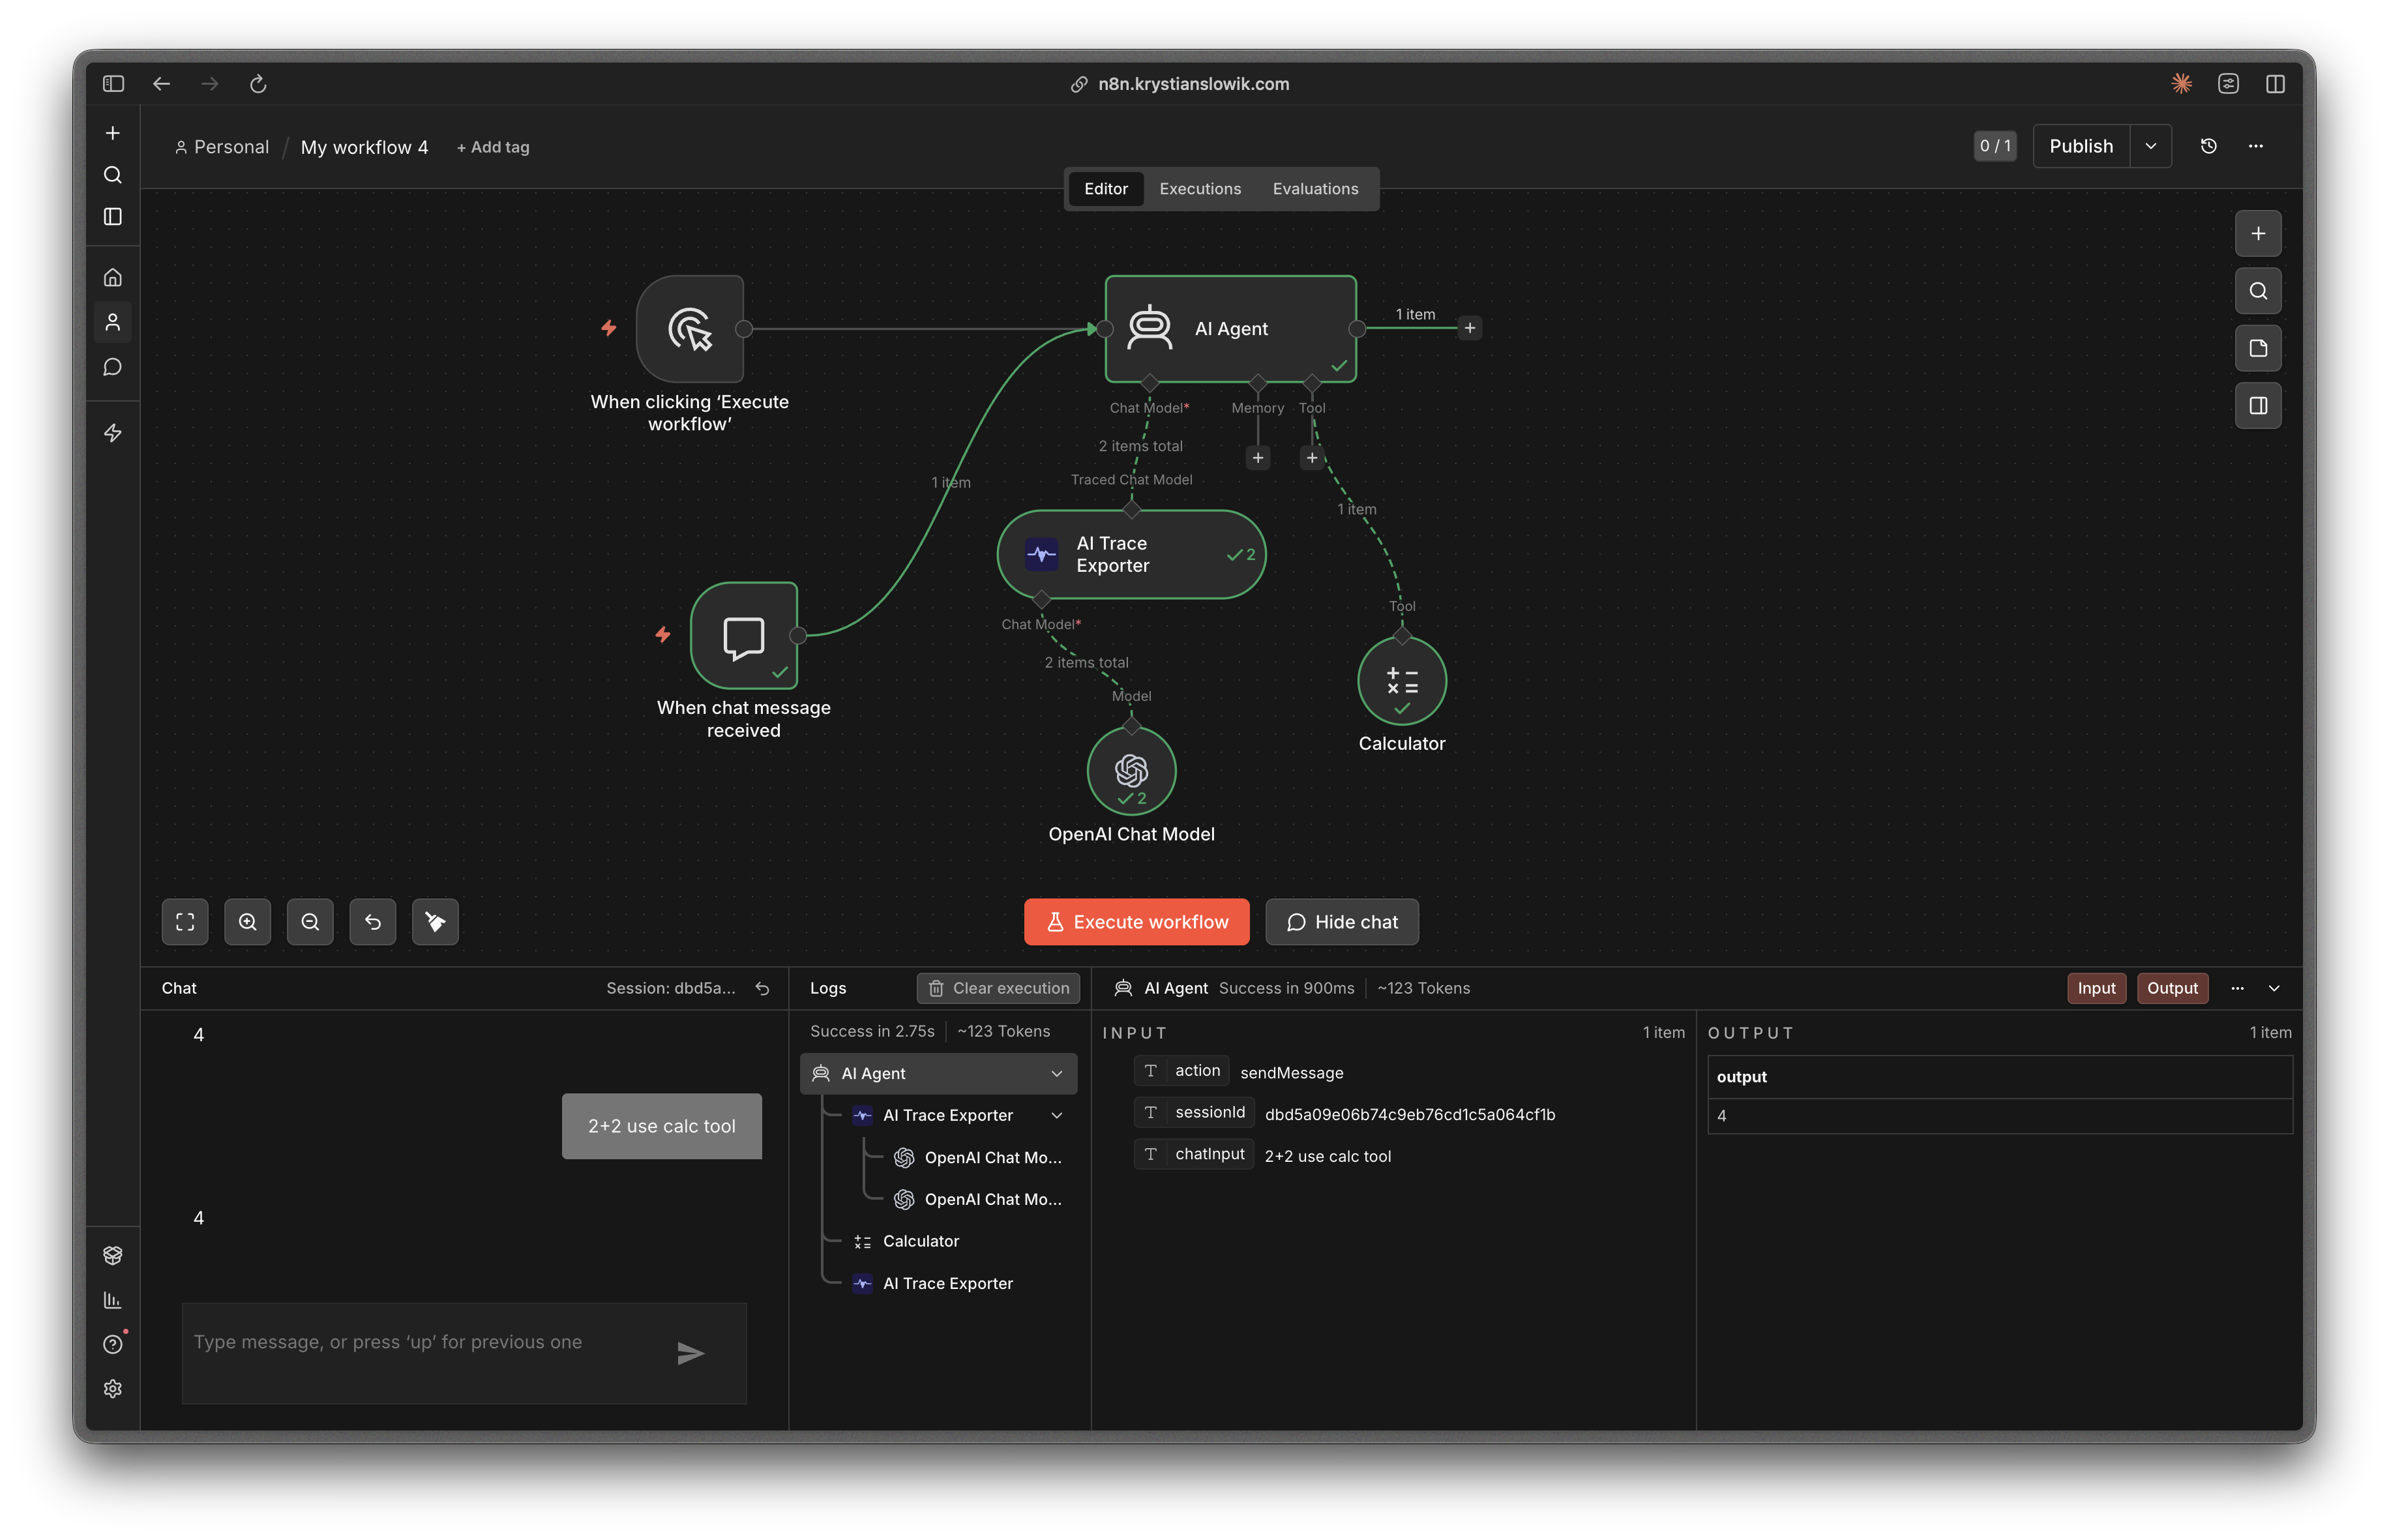Add node after AI Agent output
2389x1540 pixels.
pyautogui.click(x=1470, y=328)
